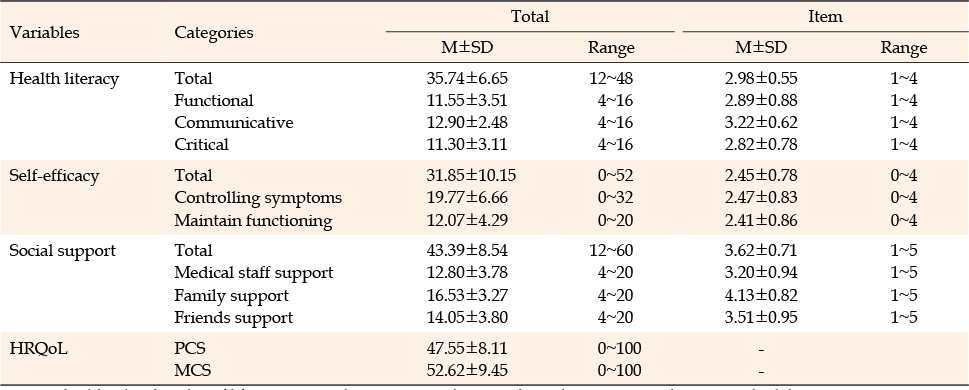The width and height of the screenshot is (969, 390).
Task: Select the Total group header
Action: coord(530,17)
